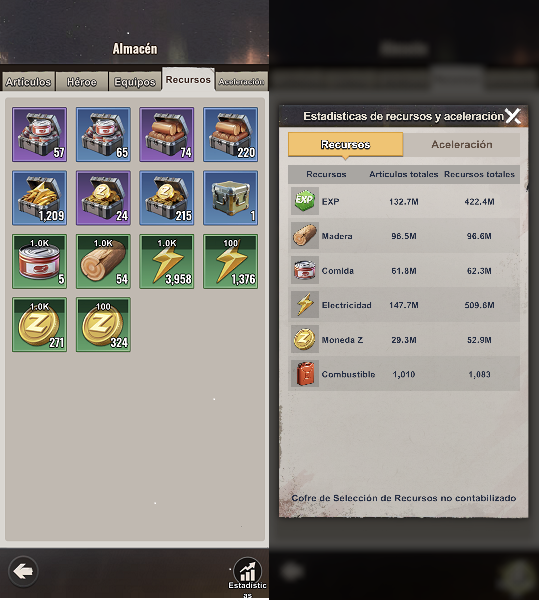Open the Aceleración warehouse tab

click(242, 81)
